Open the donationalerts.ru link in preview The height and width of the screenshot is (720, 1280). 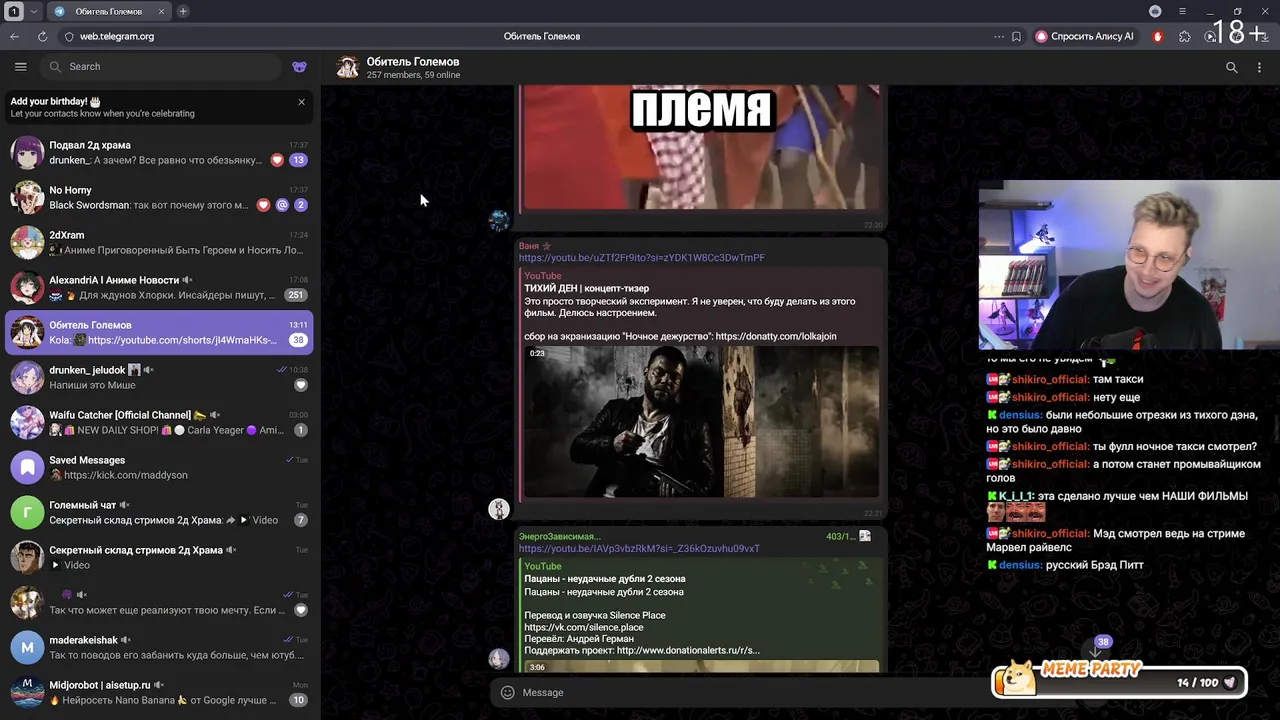coord(688,650)
